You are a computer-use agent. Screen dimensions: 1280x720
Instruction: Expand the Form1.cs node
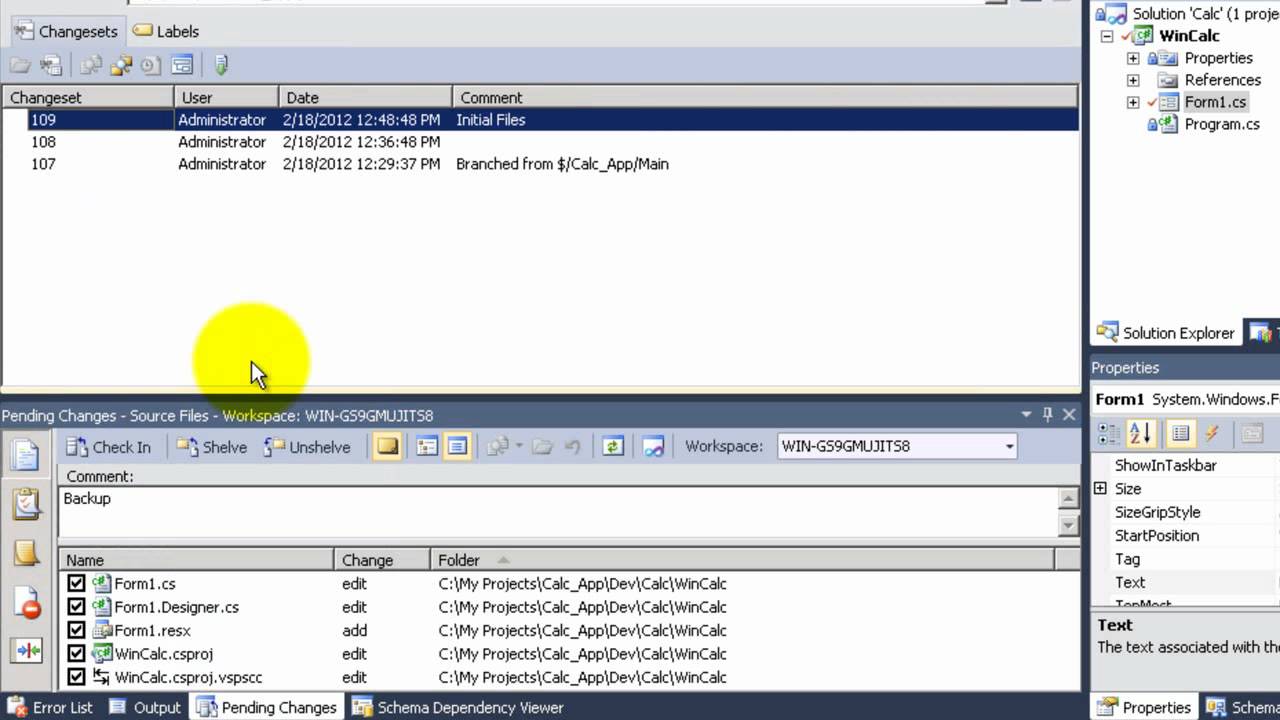(x=1133, y=102)
